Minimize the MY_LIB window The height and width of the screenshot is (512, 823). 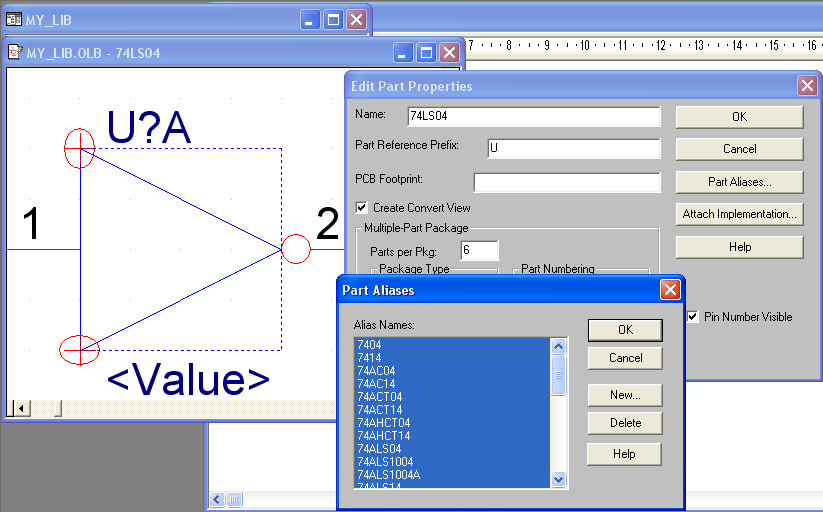pyautogui.click(x=310, y=20)
